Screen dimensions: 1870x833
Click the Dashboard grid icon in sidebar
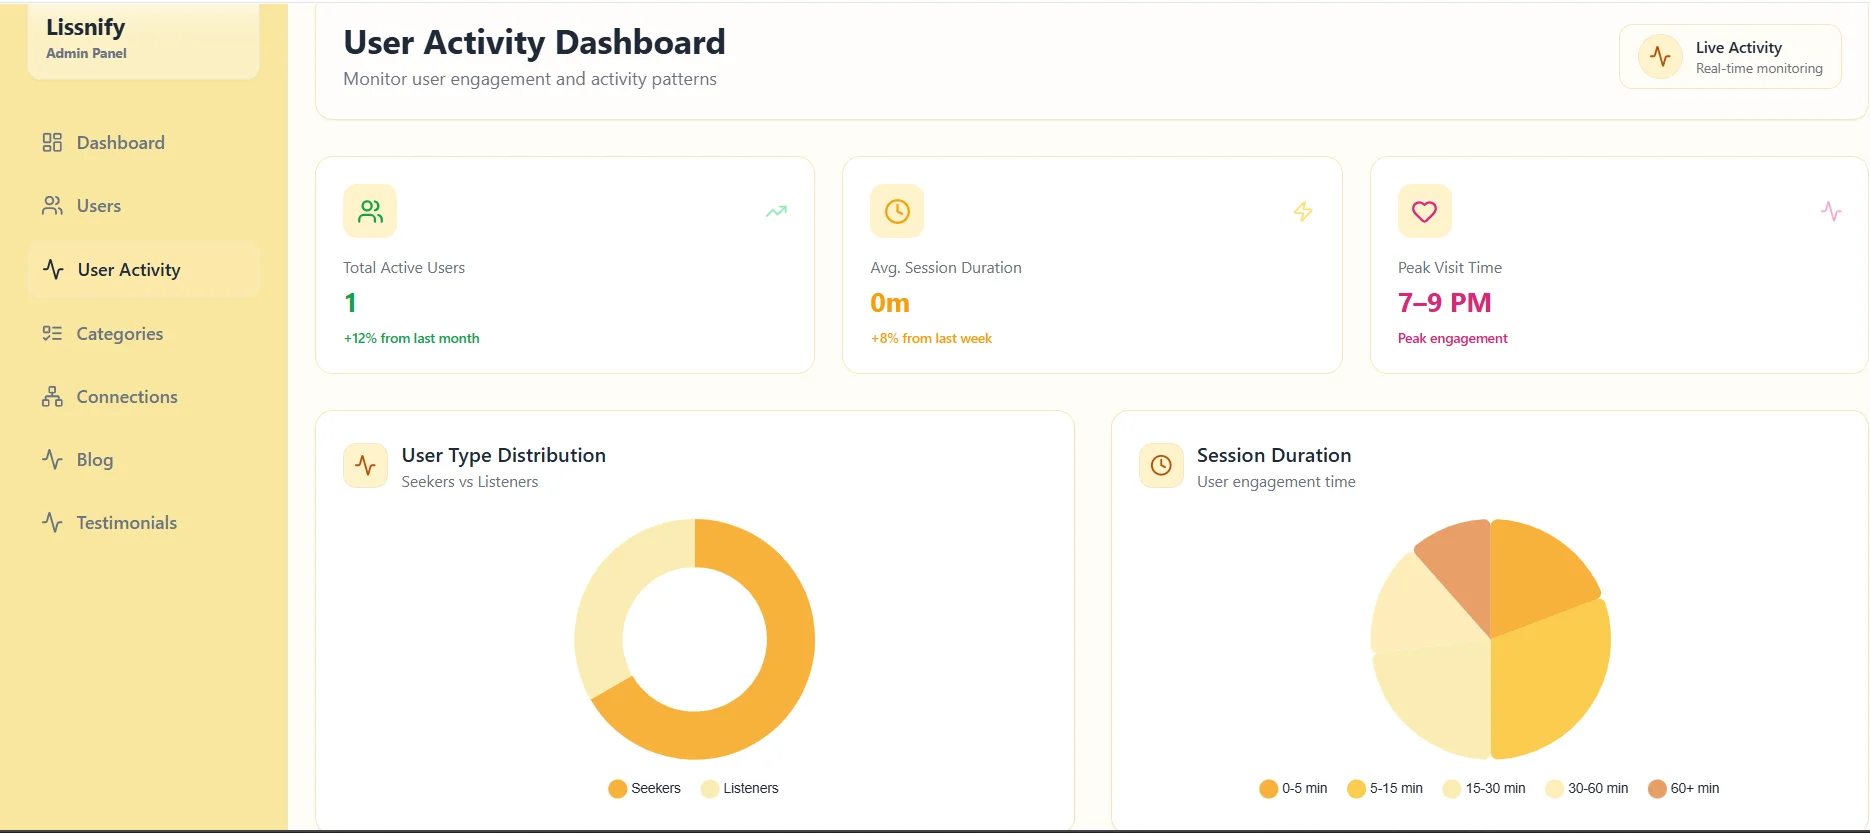click(52, 142)
